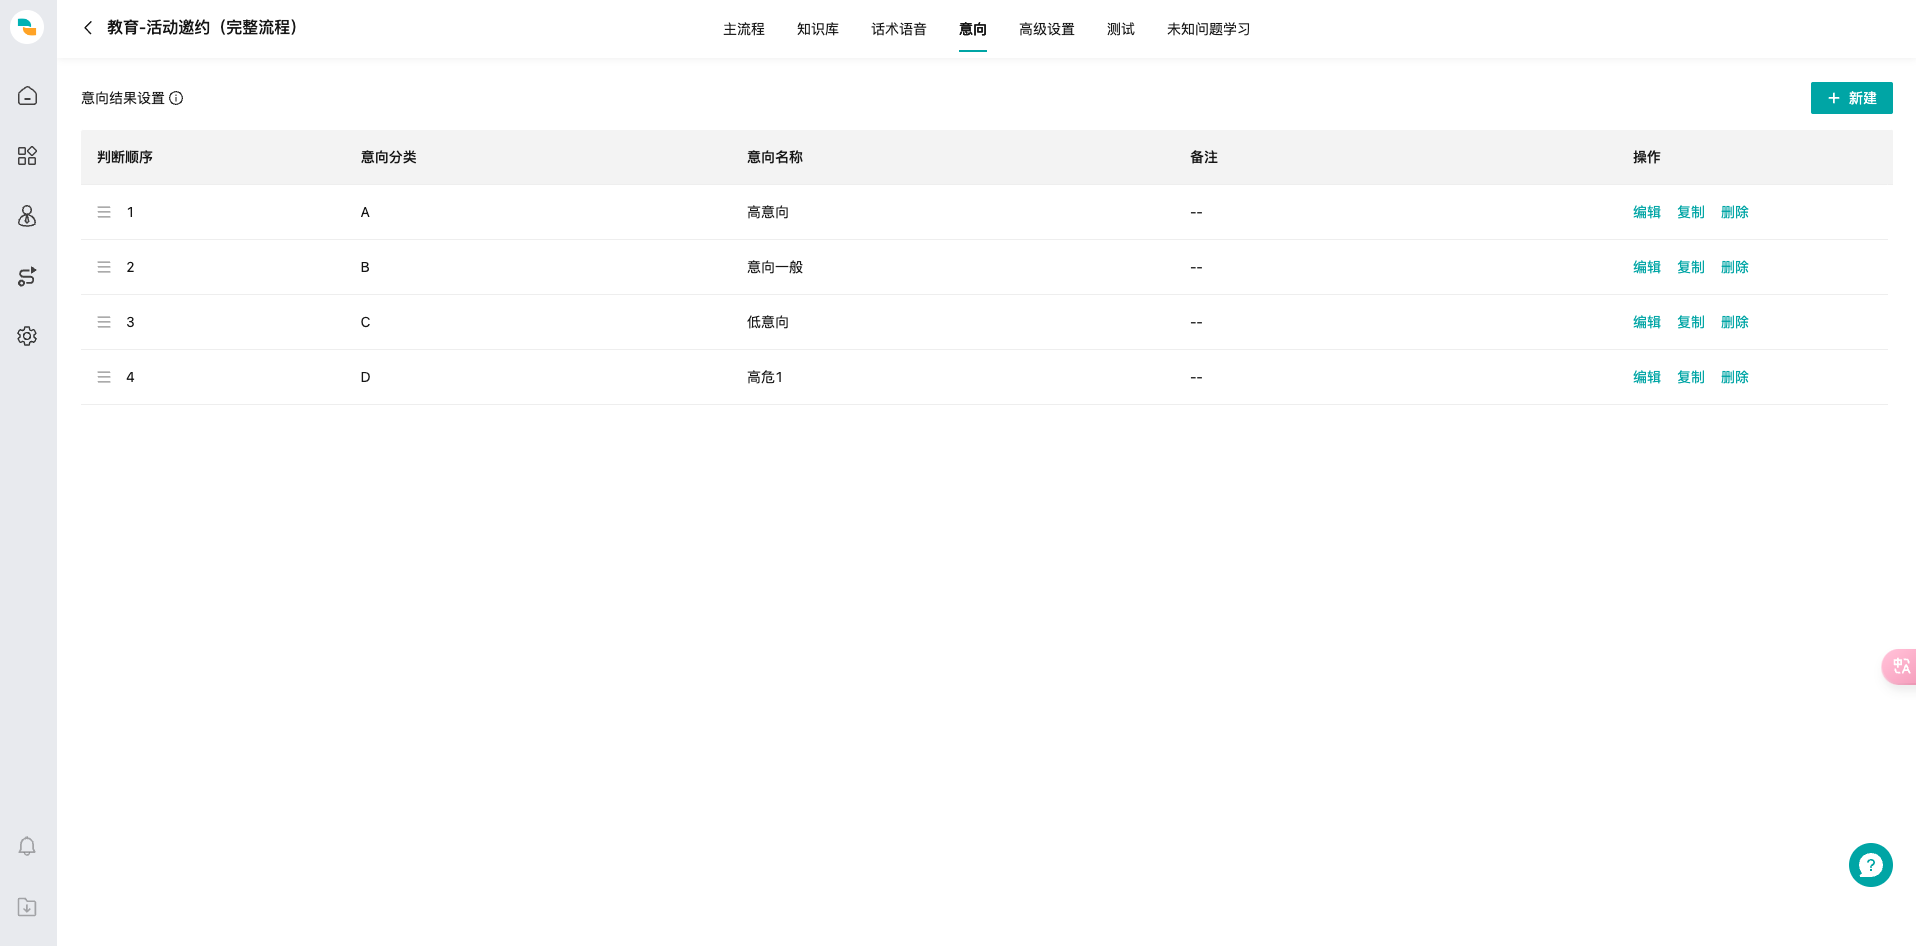This screenshot has height=946, width=1916.
Task: Select the 意向 tab
Action: [x=973, y=29]
